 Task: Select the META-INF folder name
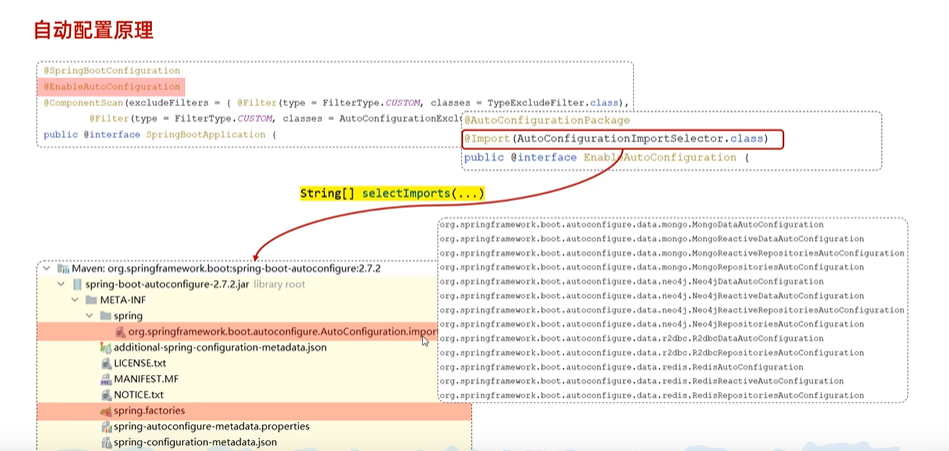point(123,300)
